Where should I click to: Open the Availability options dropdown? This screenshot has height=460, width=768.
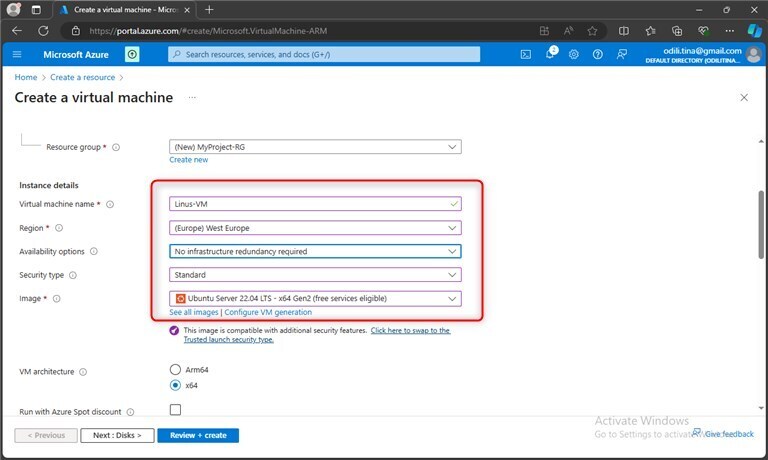coord(315,251)
